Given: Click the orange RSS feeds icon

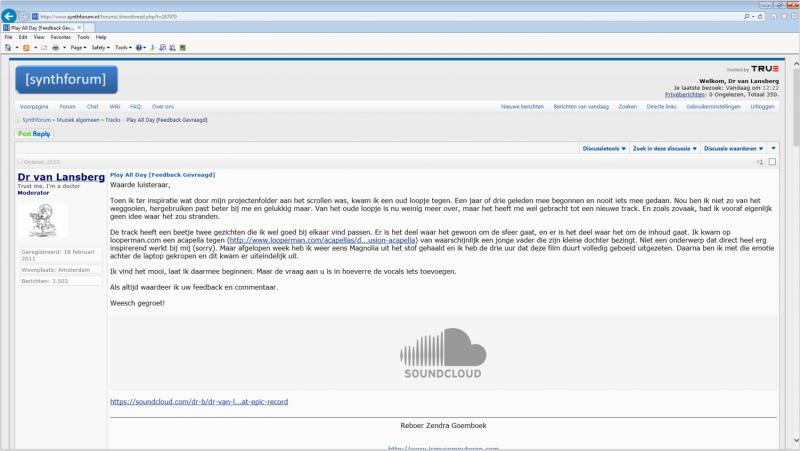Looking at the screenshot, I should tap(26, 47).
